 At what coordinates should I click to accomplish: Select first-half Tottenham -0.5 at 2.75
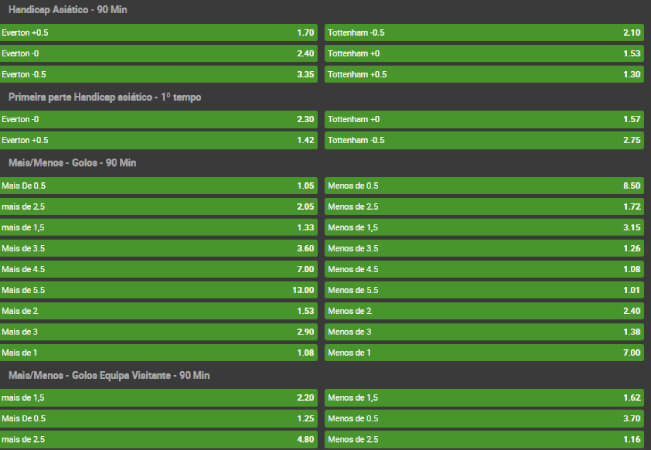click(484, 140)
